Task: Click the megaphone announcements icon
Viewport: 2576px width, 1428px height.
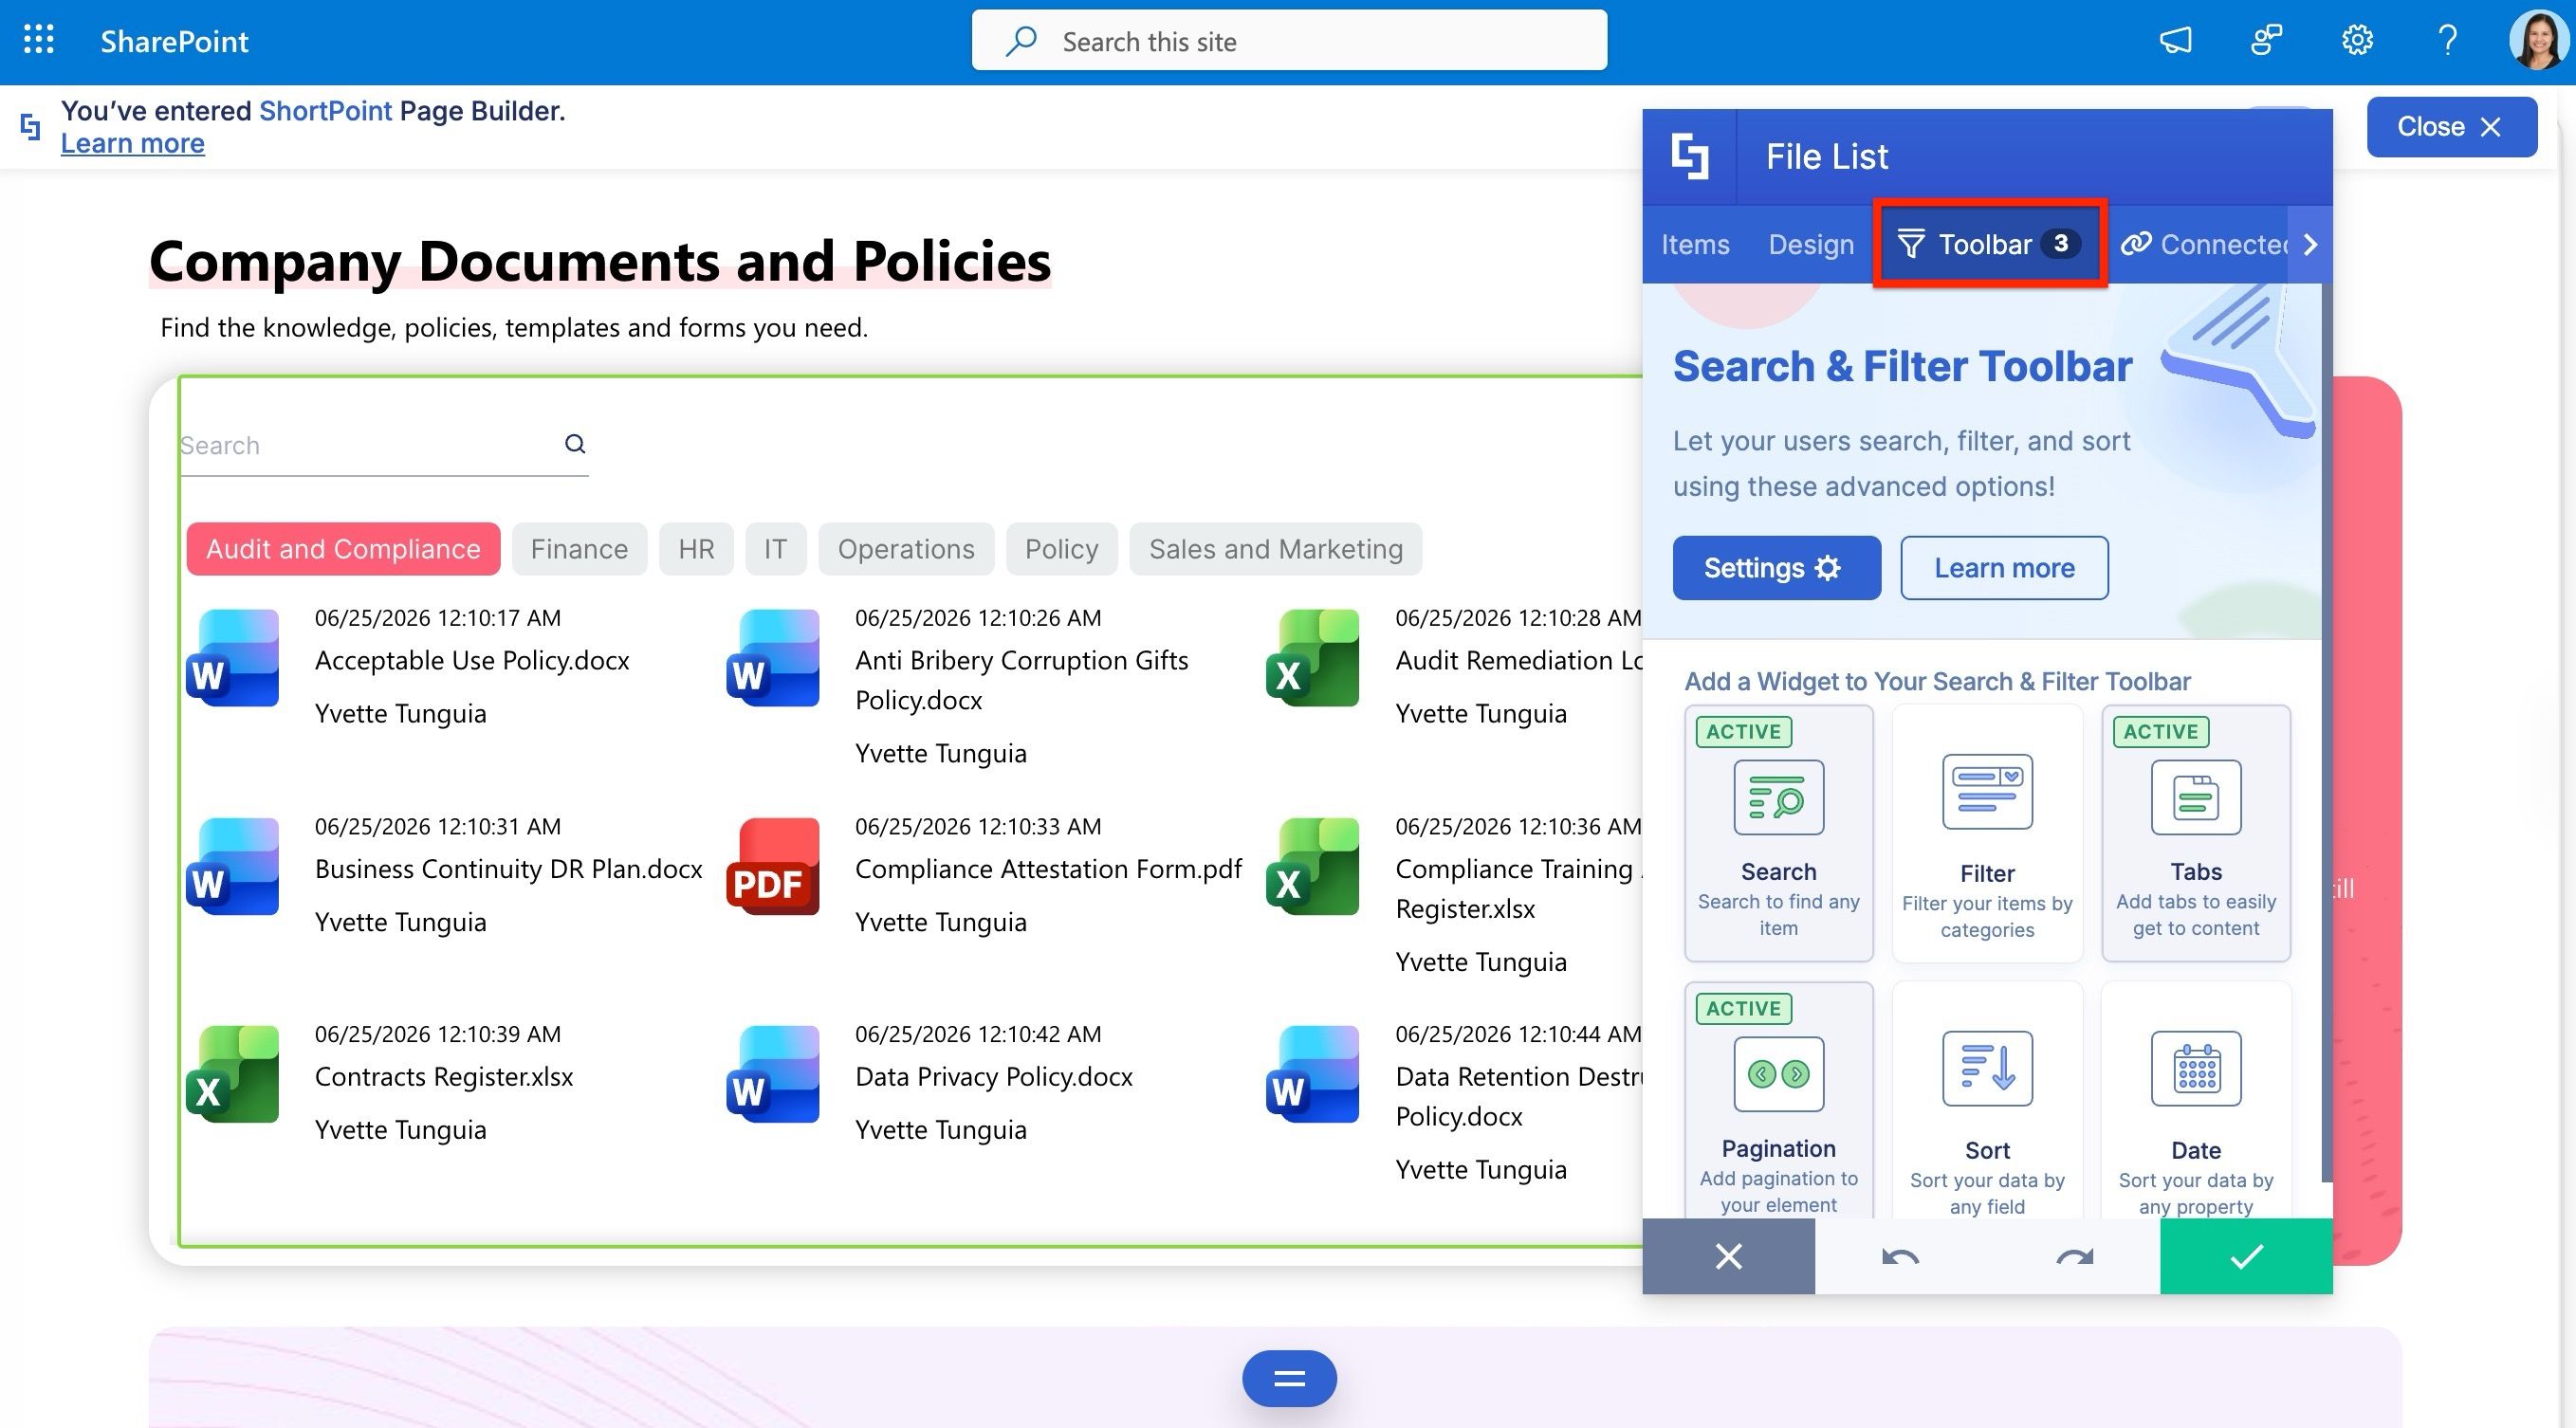Action: coord(2176,41)
